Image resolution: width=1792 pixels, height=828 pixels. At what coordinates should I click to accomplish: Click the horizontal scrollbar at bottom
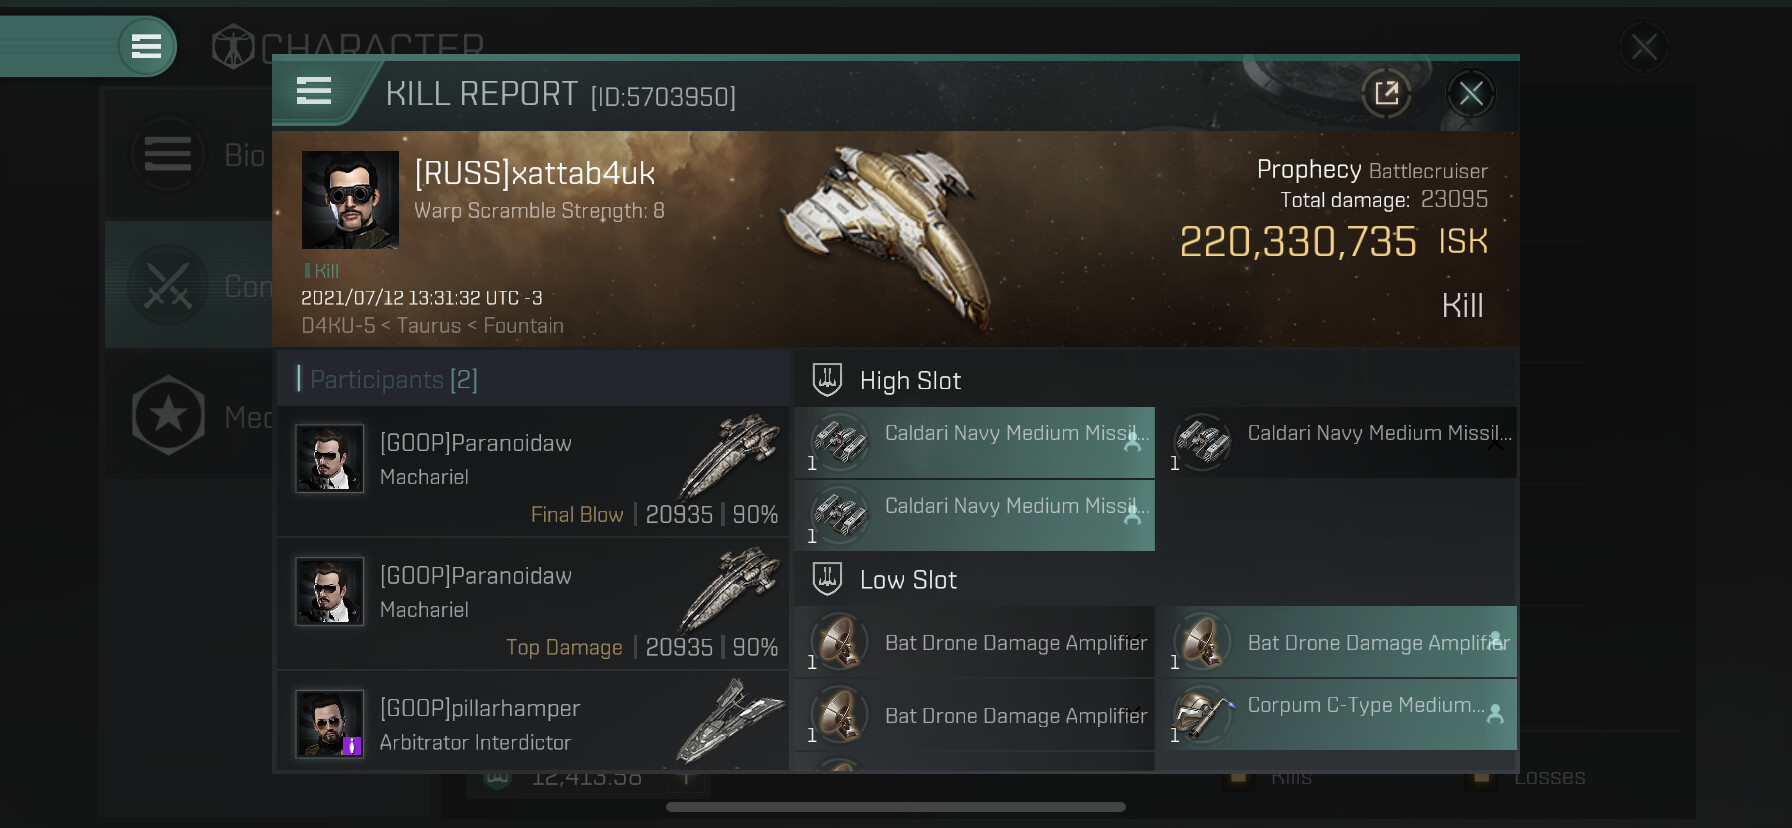[895, 807]
